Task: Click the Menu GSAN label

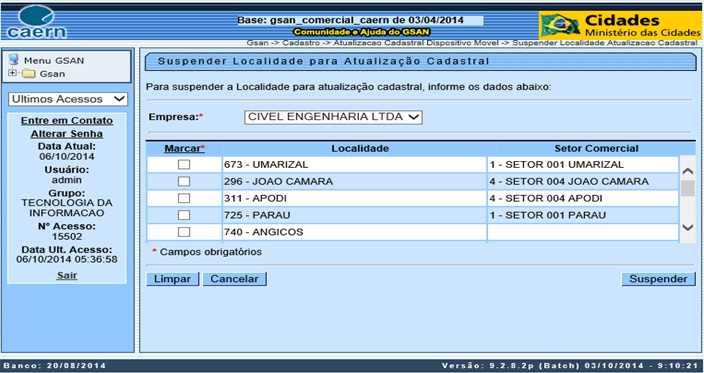Action: (54, 61)
